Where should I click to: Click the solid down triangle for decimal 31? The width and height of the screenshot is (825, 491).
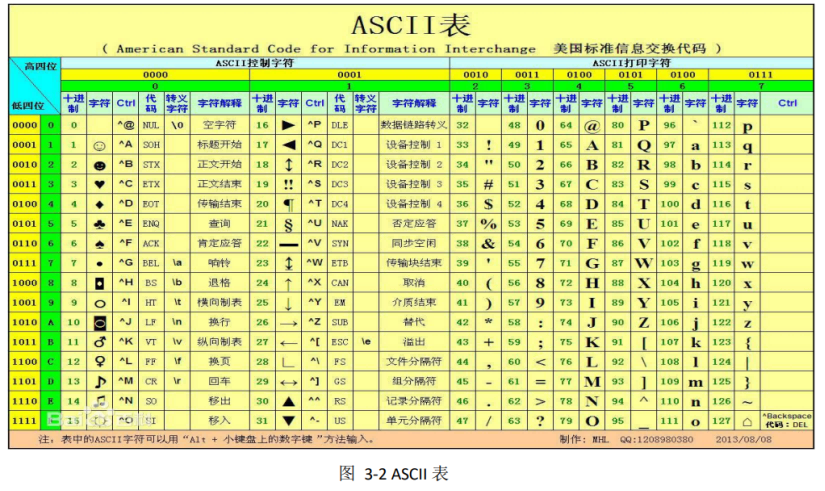click(x=288, y=421)
